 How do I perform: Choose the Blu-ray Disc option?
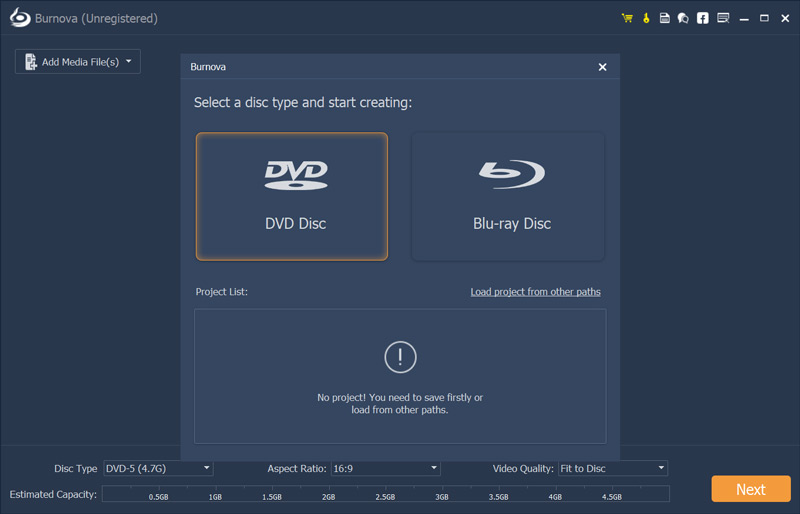pos(508,197)
